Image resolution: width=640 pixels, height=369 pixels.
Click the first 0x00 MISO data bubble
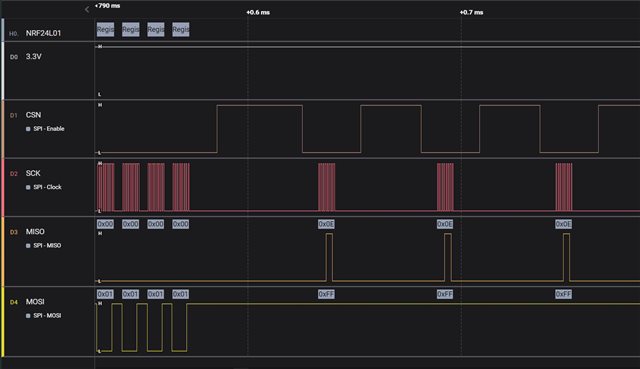coord(105,224)
